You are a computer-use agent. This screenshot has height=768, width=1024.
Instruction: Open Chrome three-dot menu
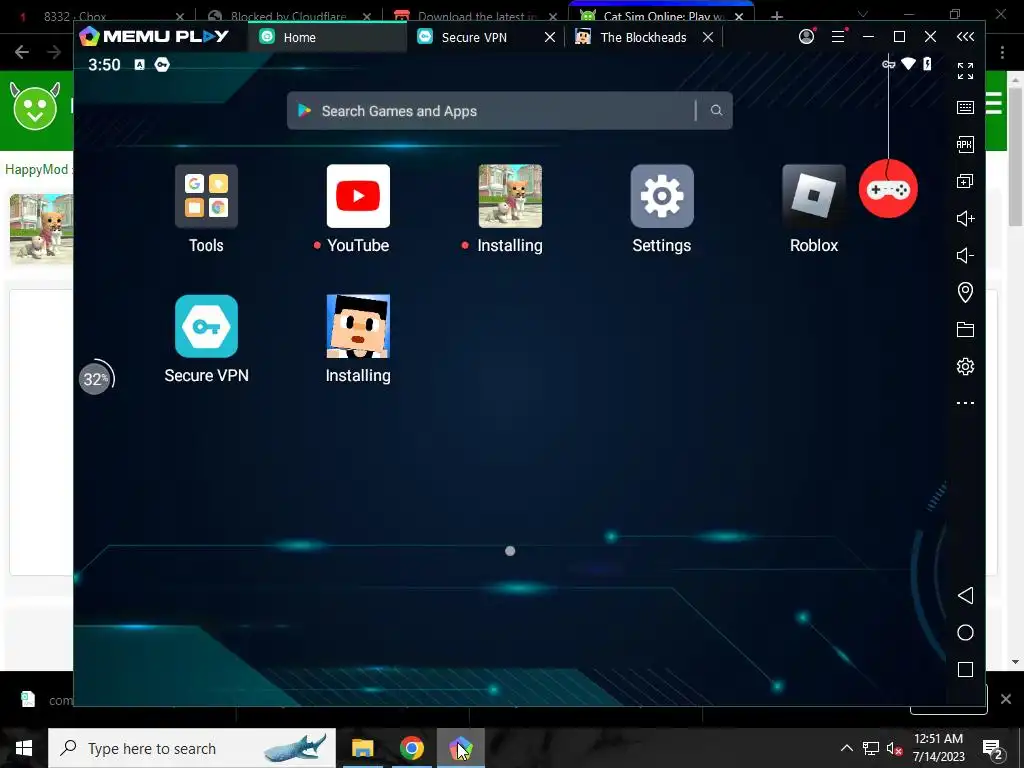(x=1002, y=52)
